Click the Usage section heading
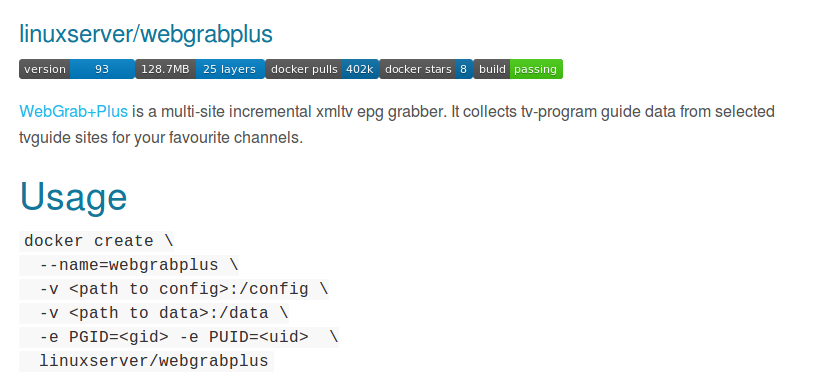Screen dimensions: 816x381 73,197
